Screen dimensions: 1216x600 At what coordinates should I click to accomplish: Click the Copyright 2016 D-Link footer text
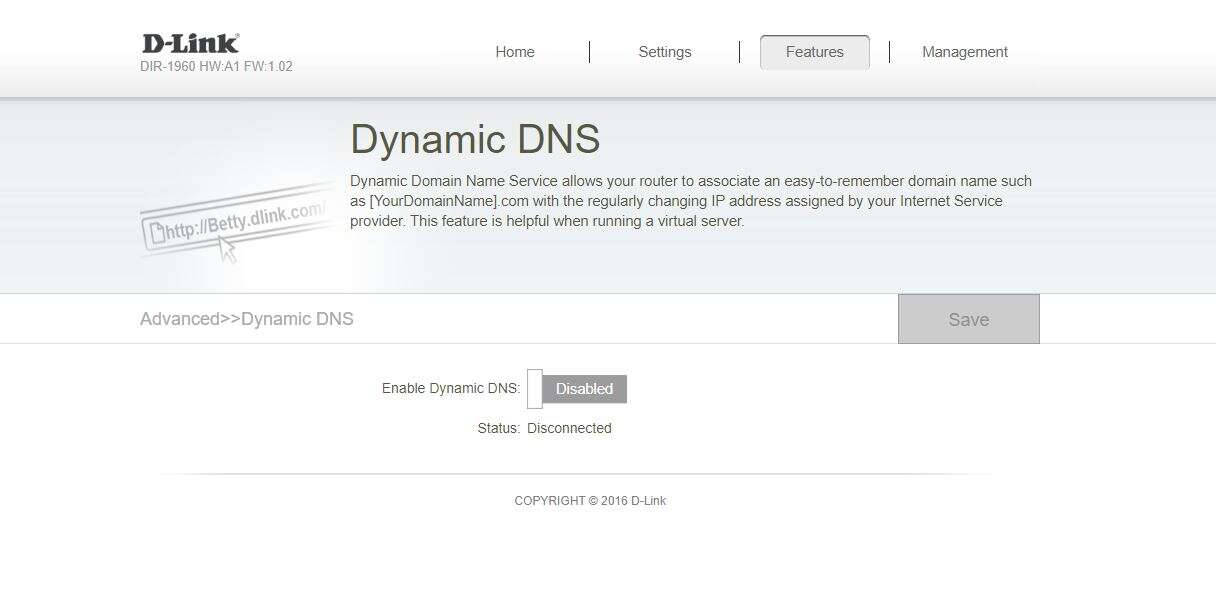[x=590, y=501]
